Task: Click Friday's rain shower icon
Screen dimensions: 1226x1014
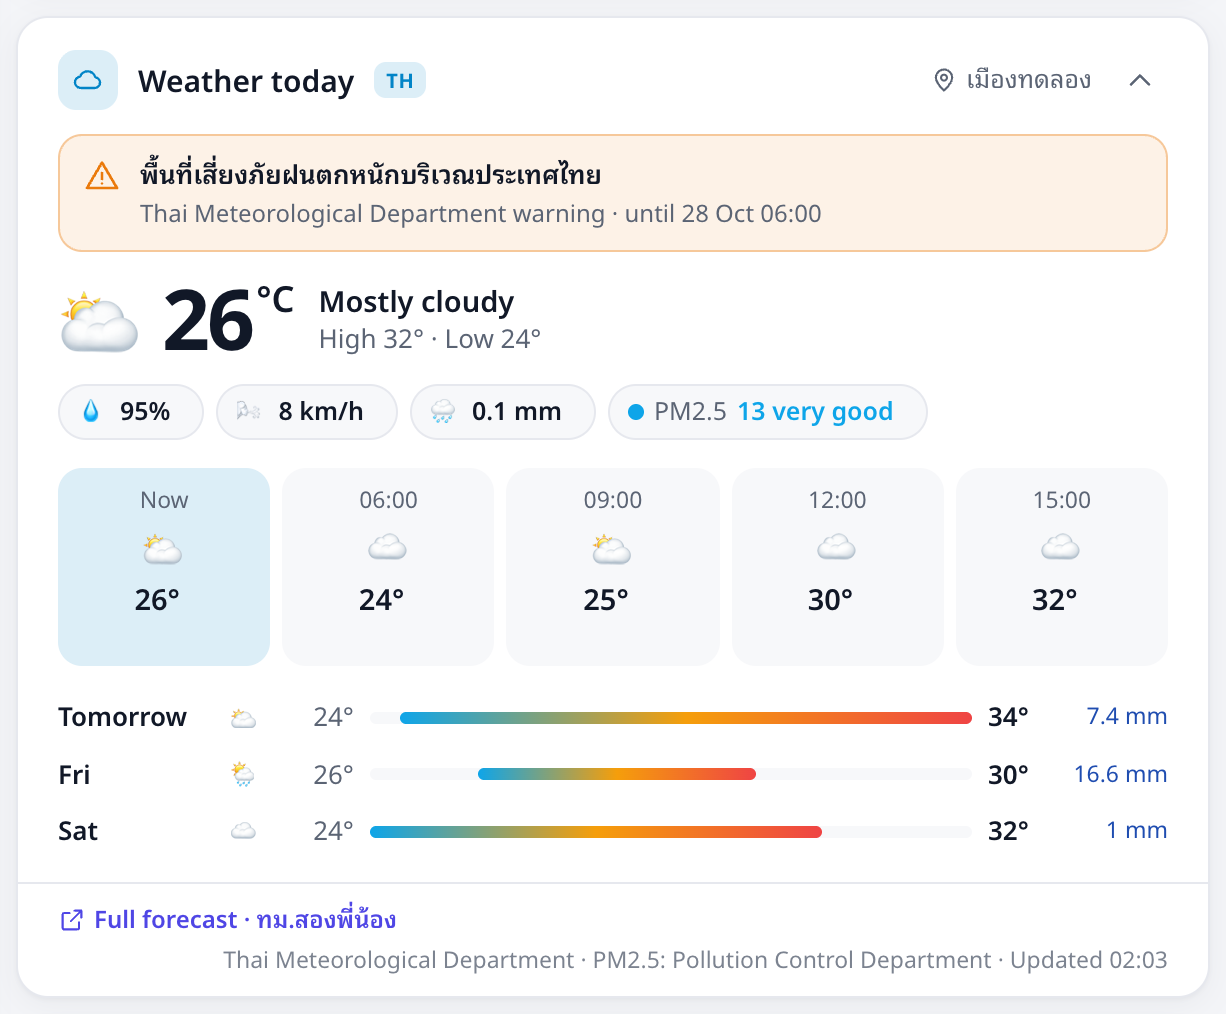Action: 243,775
